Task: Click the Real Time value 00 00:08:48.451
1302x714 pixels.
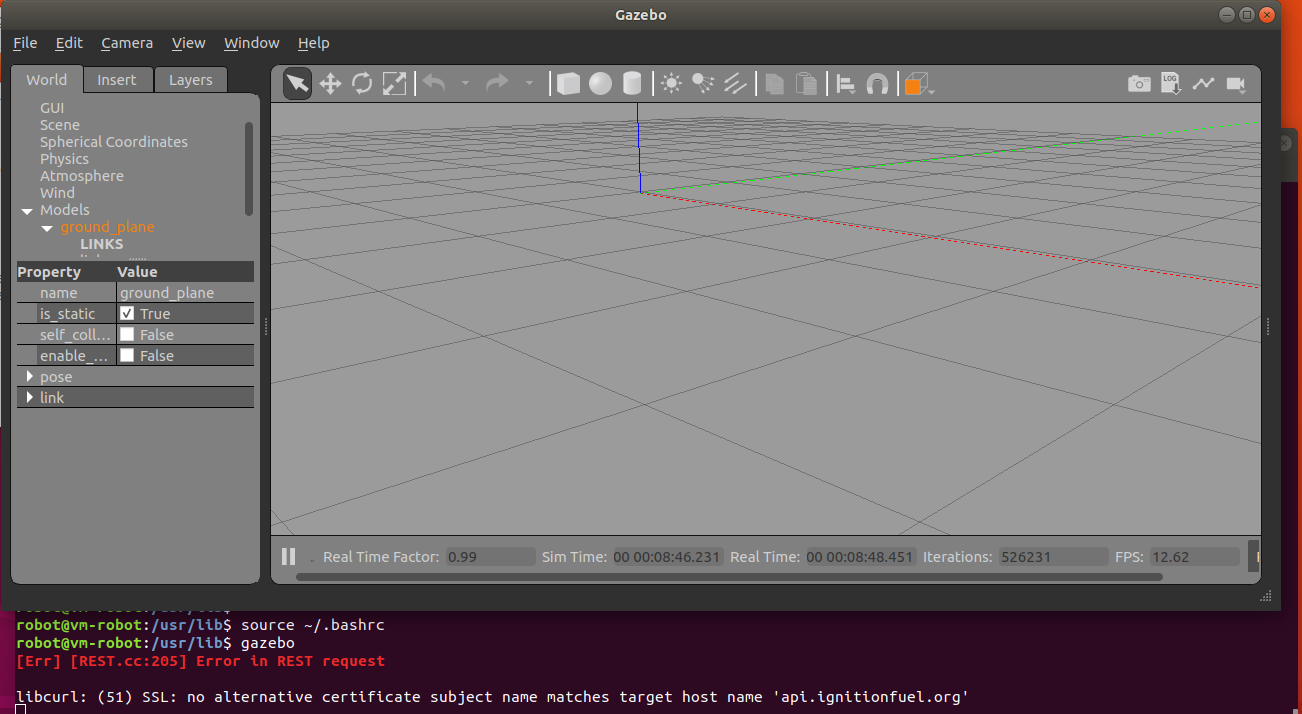Action: pyautogui.click(x=860, y=557)
